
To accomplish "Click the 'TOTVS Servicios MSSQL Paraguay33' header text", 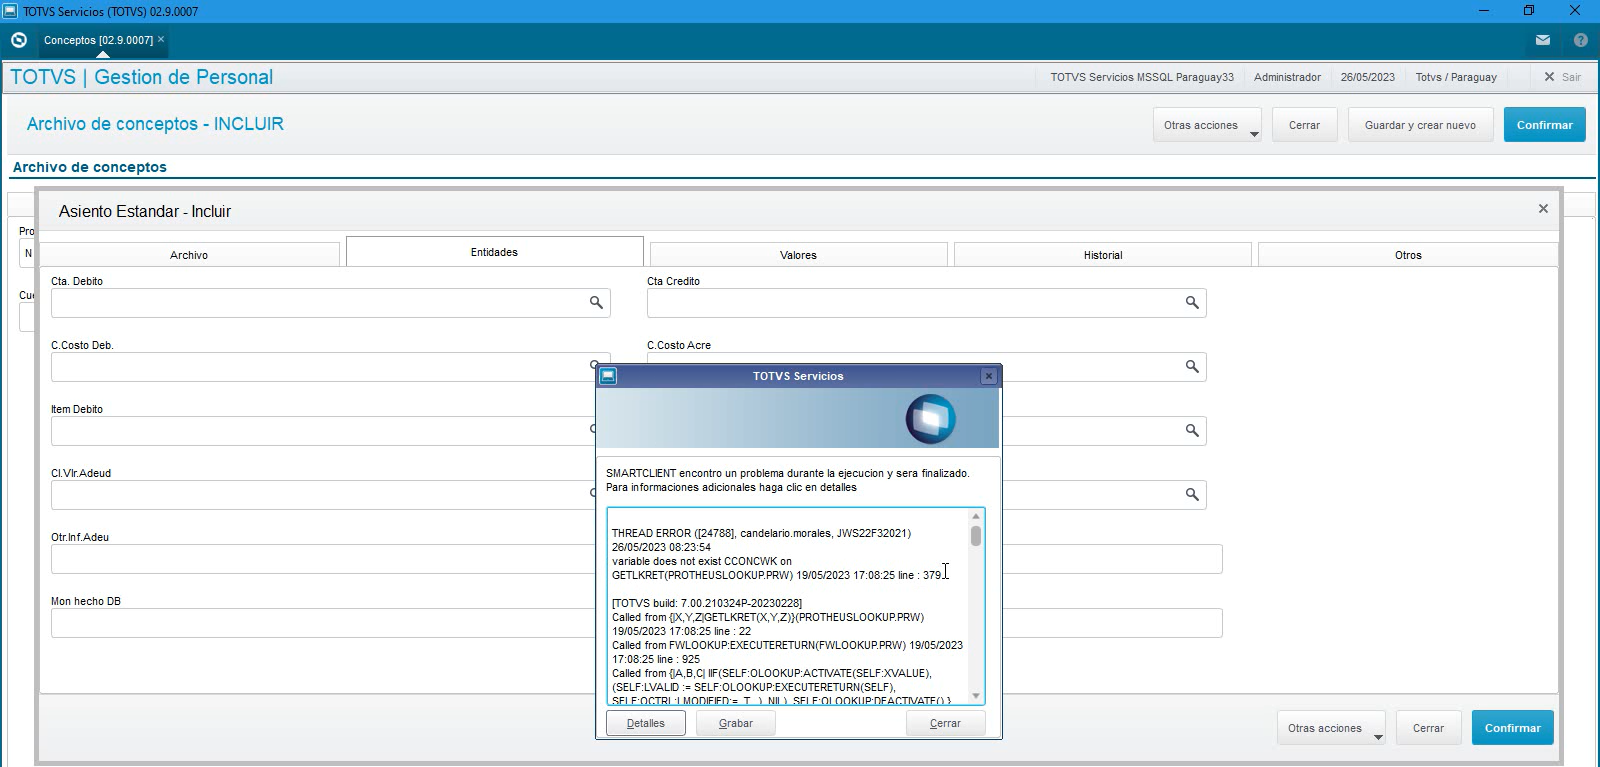I will click(1142, 77).
